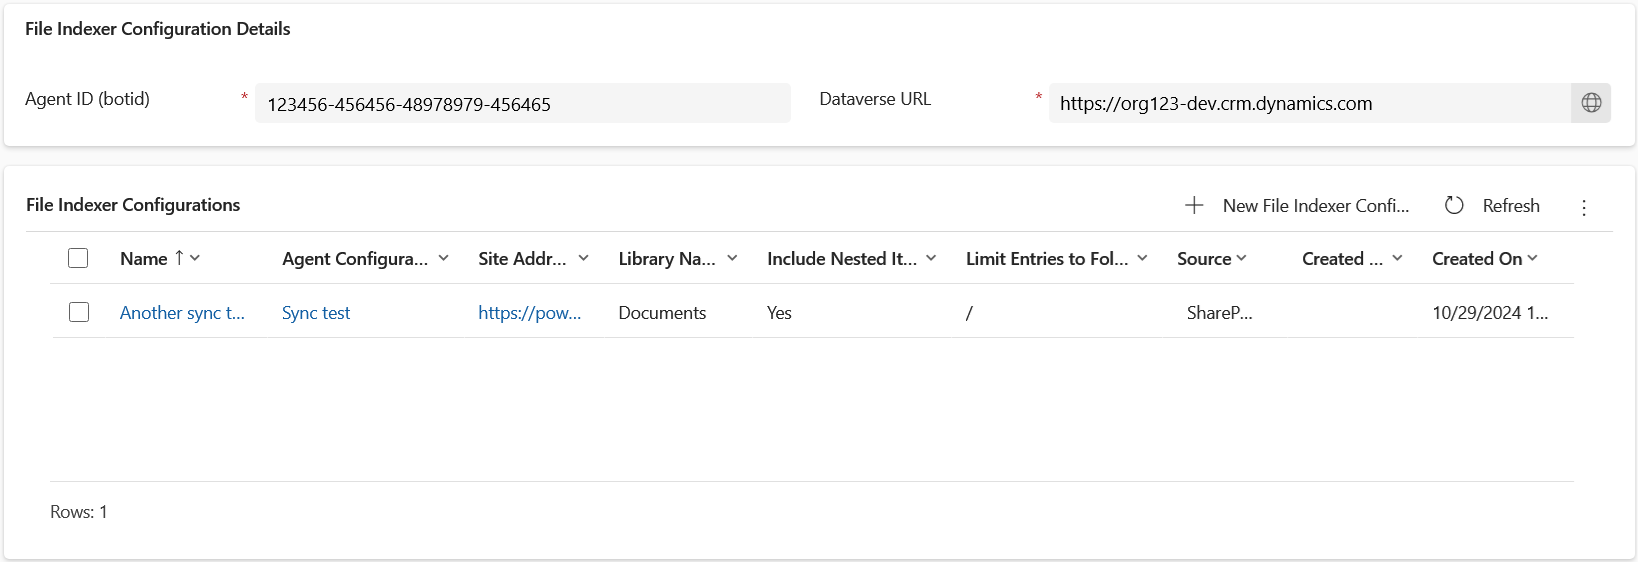
Task: Open the vertical ellipsis more commands menu
Action: [1584, 207]
